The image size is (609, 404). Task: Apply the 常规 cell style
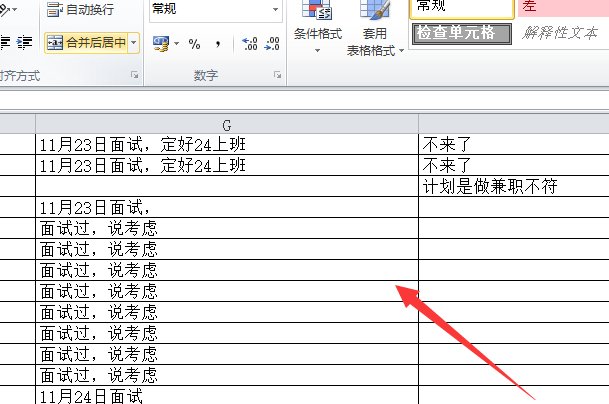[462, 8]
